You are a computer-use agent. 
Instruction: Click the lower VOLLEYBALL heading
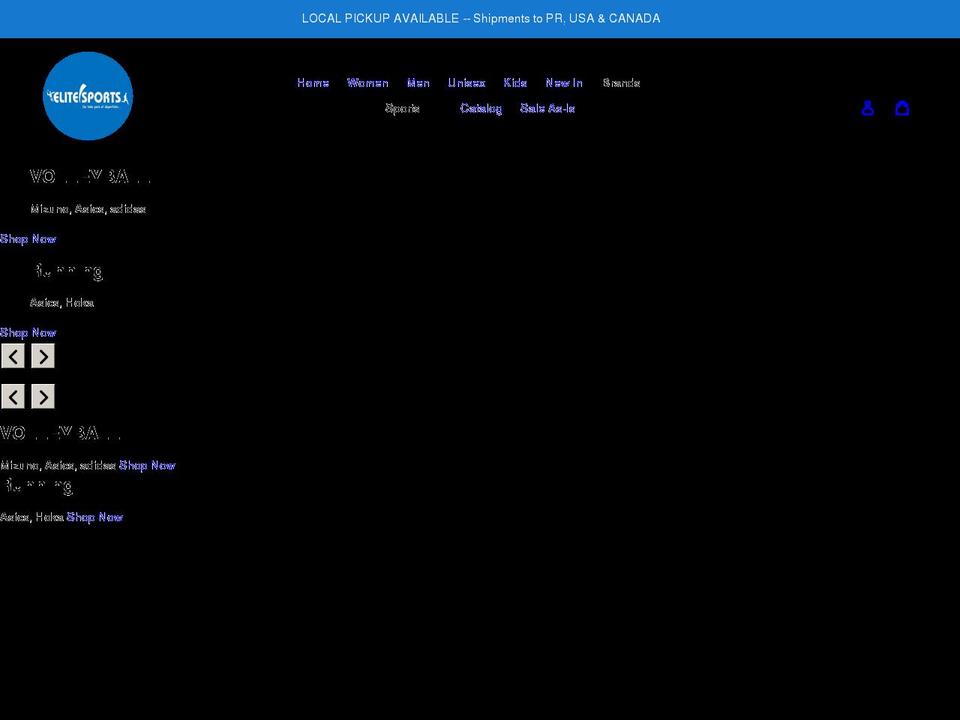[x=60, y=433]
